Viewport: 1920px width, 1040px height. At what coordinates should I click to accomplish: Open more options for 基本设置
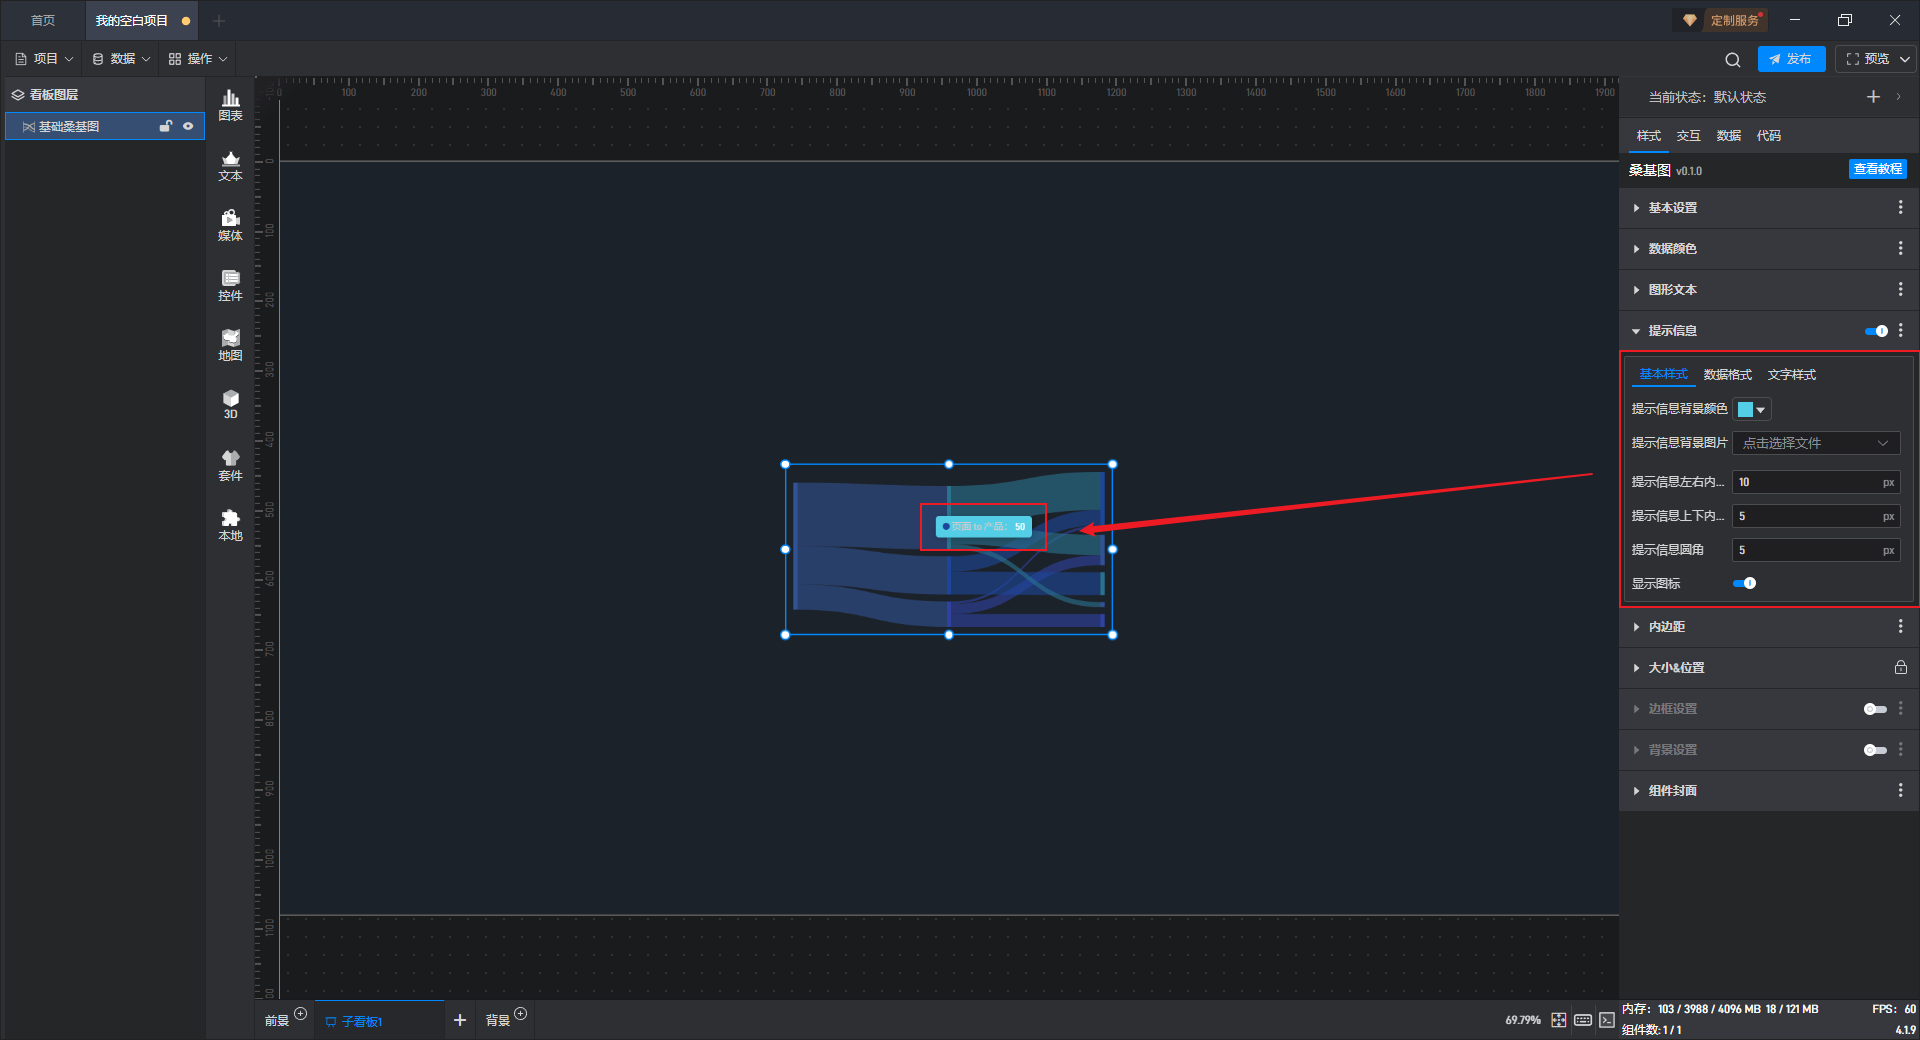[x=1900, y=207]
